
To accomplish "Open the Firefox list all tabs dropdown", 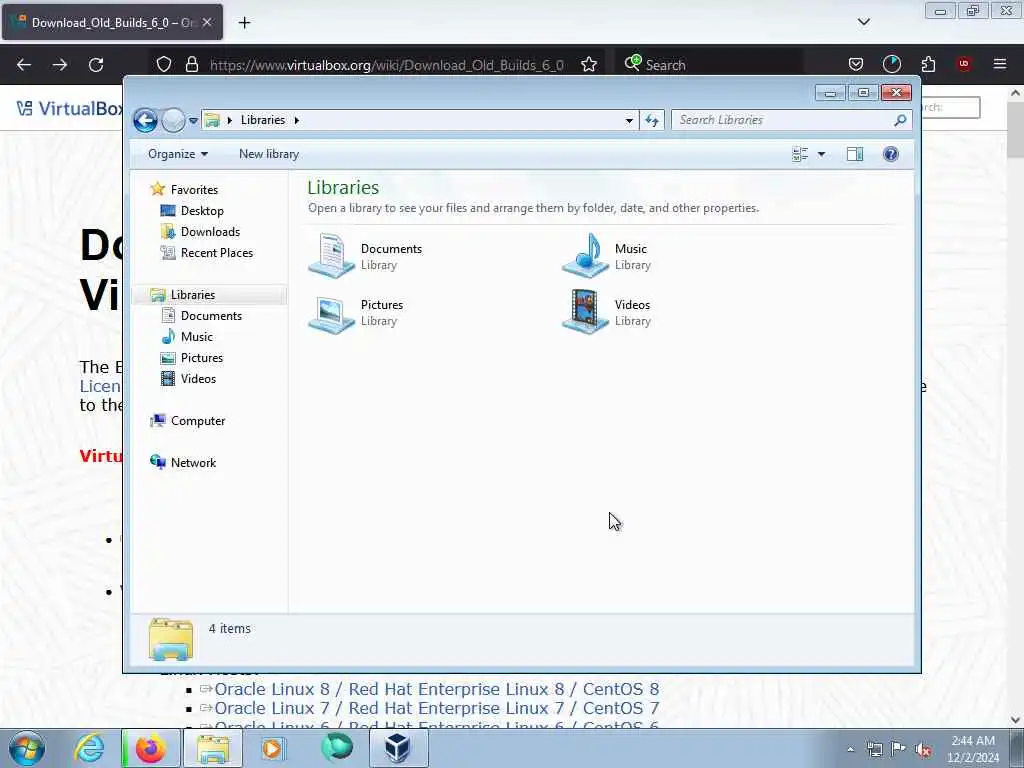I will click(864, 22).
